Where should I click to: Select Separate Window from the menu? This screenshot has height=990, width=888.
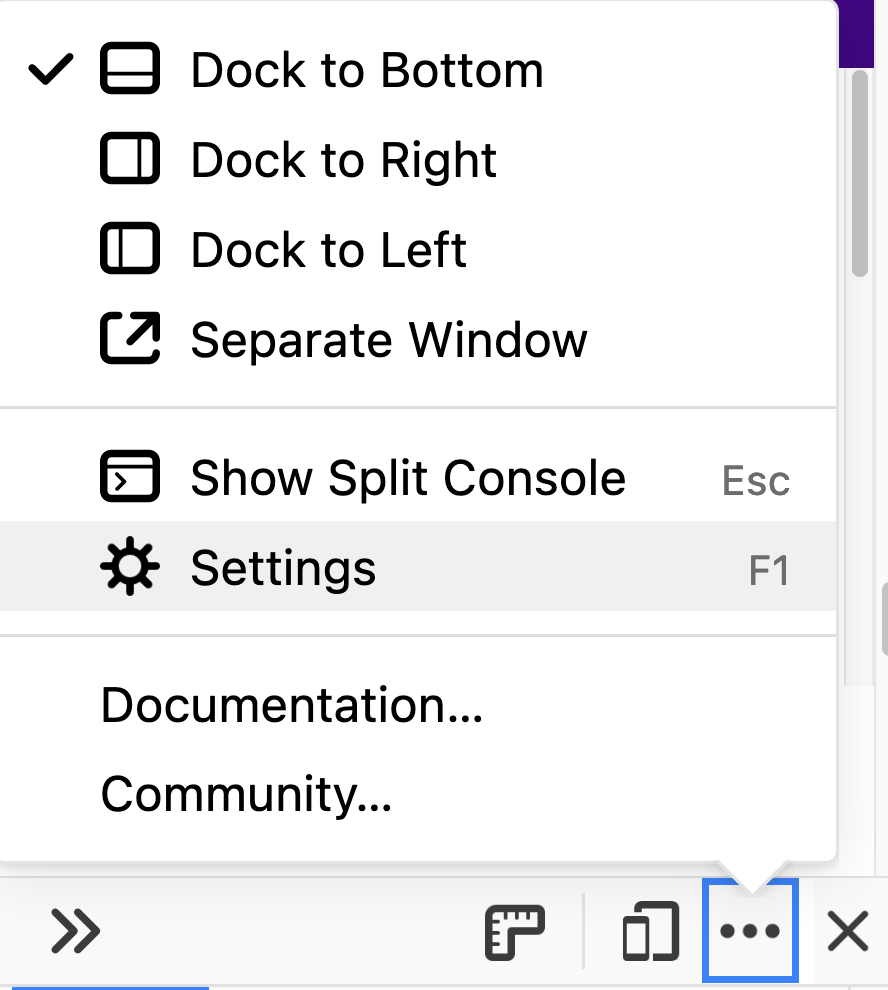coord(389,339)
